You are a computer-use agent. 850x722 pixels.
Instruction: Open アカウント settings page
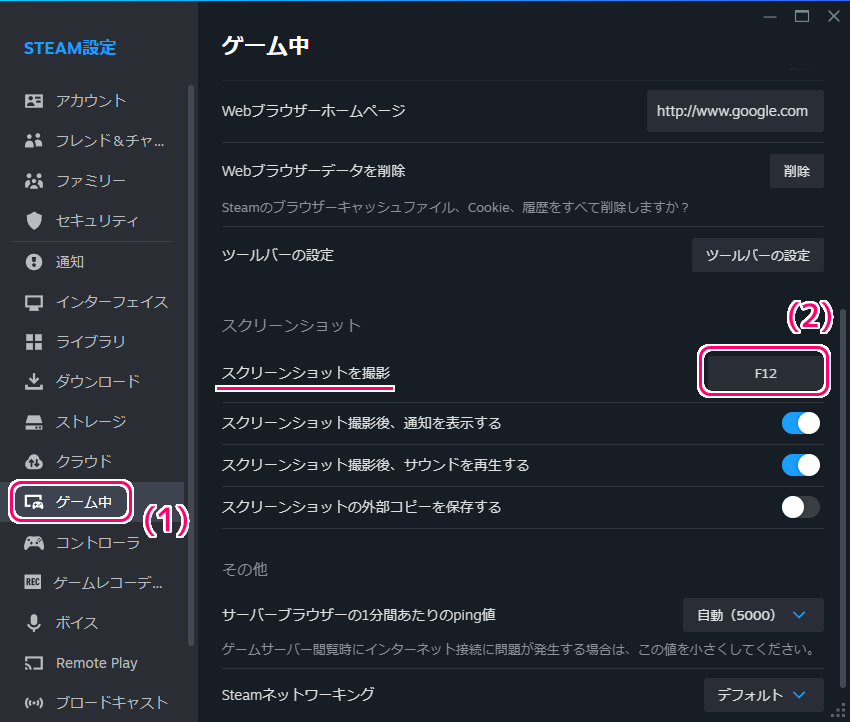coord(91,101)
